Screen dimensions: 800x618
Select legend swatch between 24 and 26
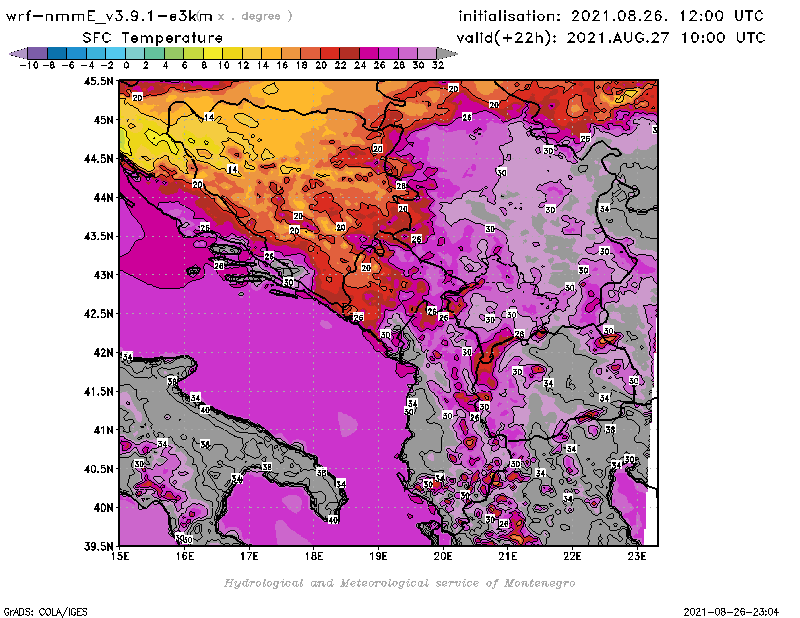[x=369, y=53]
